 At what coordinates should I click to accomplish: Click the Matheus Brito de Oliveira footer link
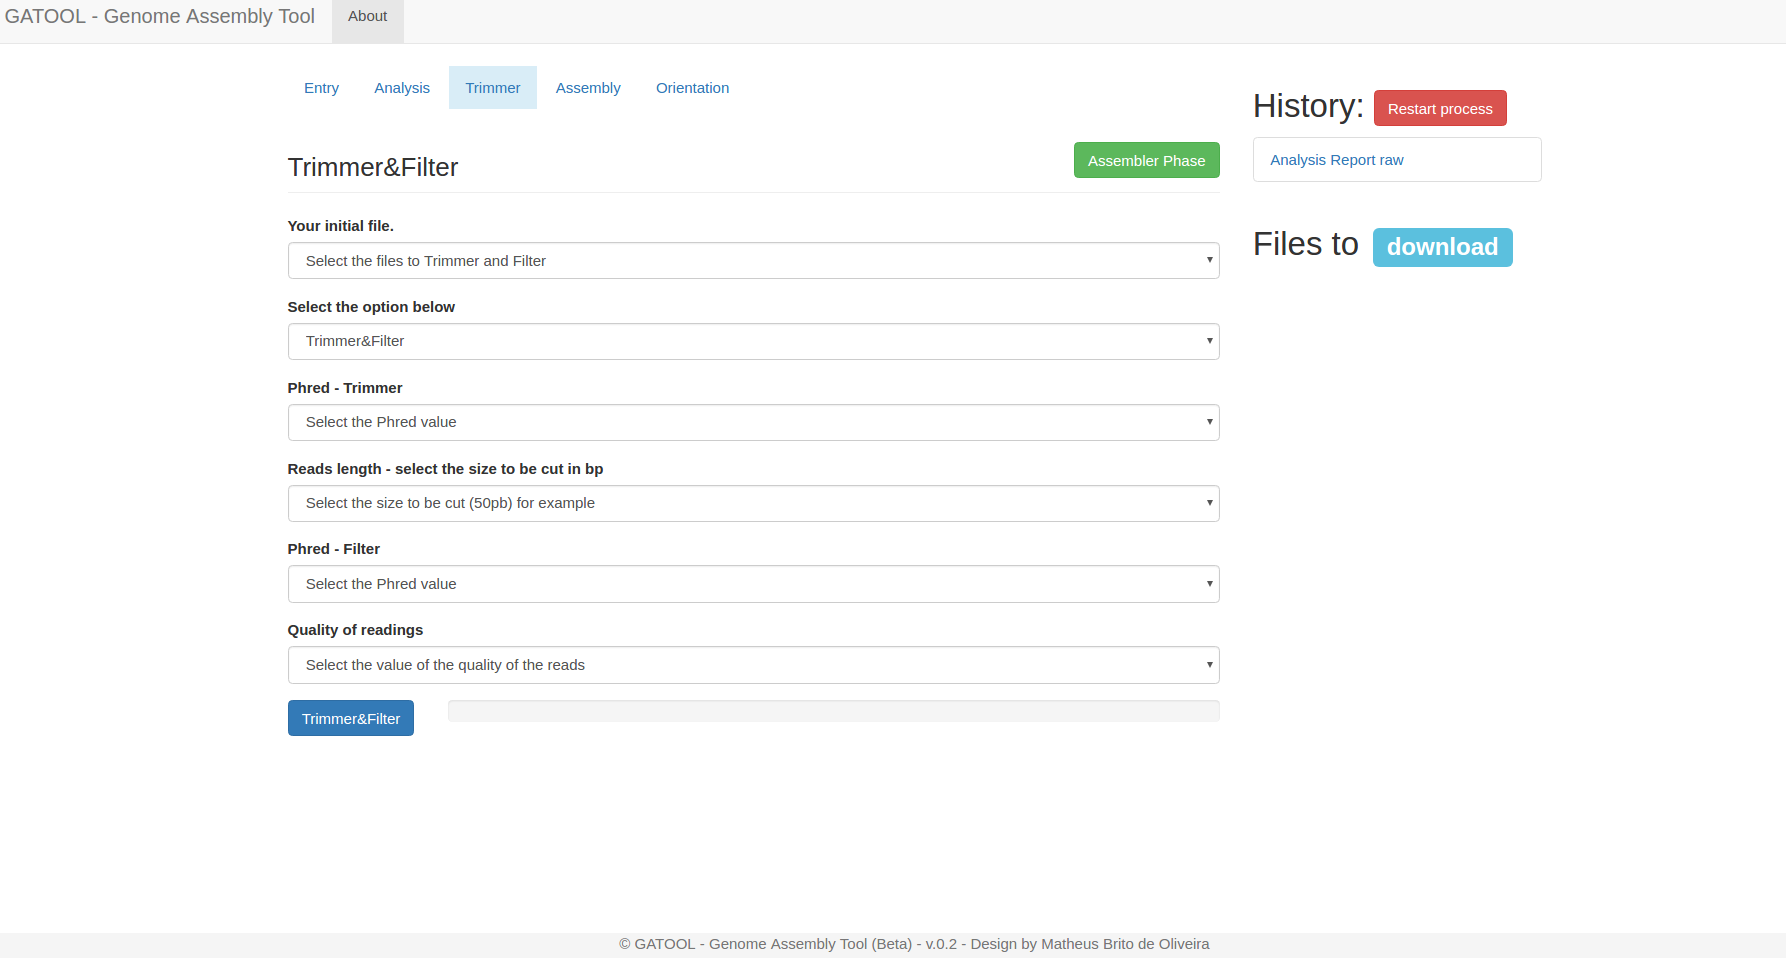(x=1124, y=943)
